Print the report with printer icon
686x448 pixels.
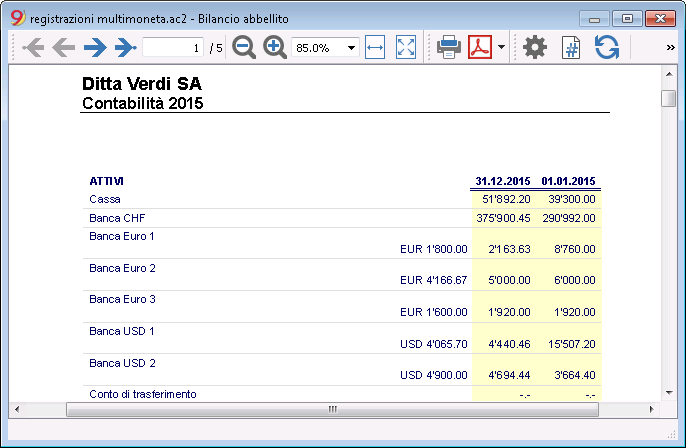448,47
